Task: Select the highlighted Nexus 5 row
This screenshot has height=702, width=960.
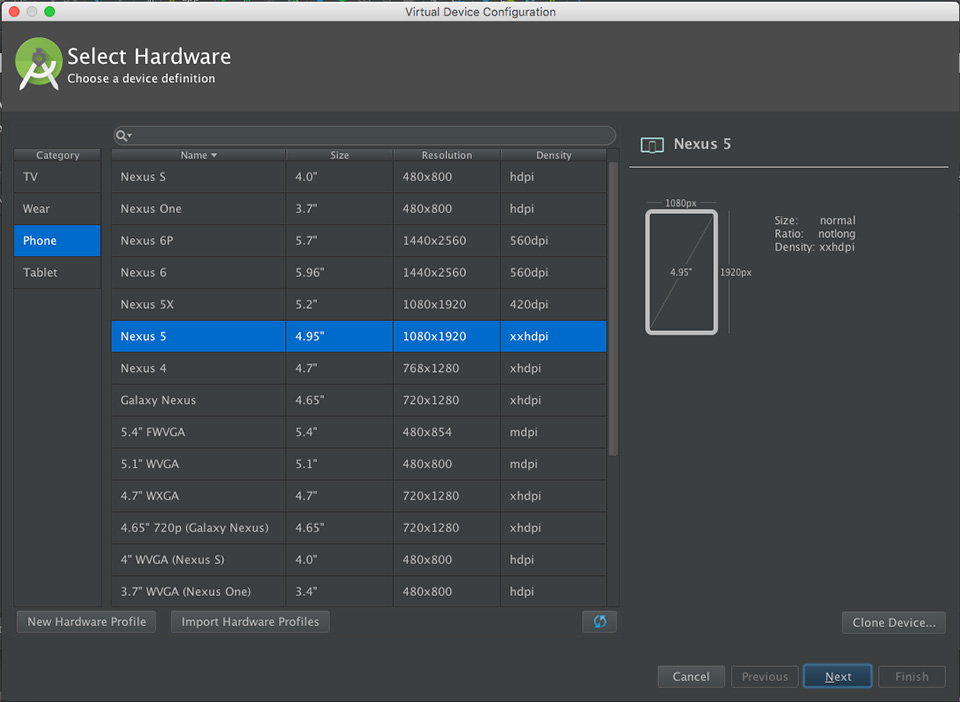Action: (359, 336)
